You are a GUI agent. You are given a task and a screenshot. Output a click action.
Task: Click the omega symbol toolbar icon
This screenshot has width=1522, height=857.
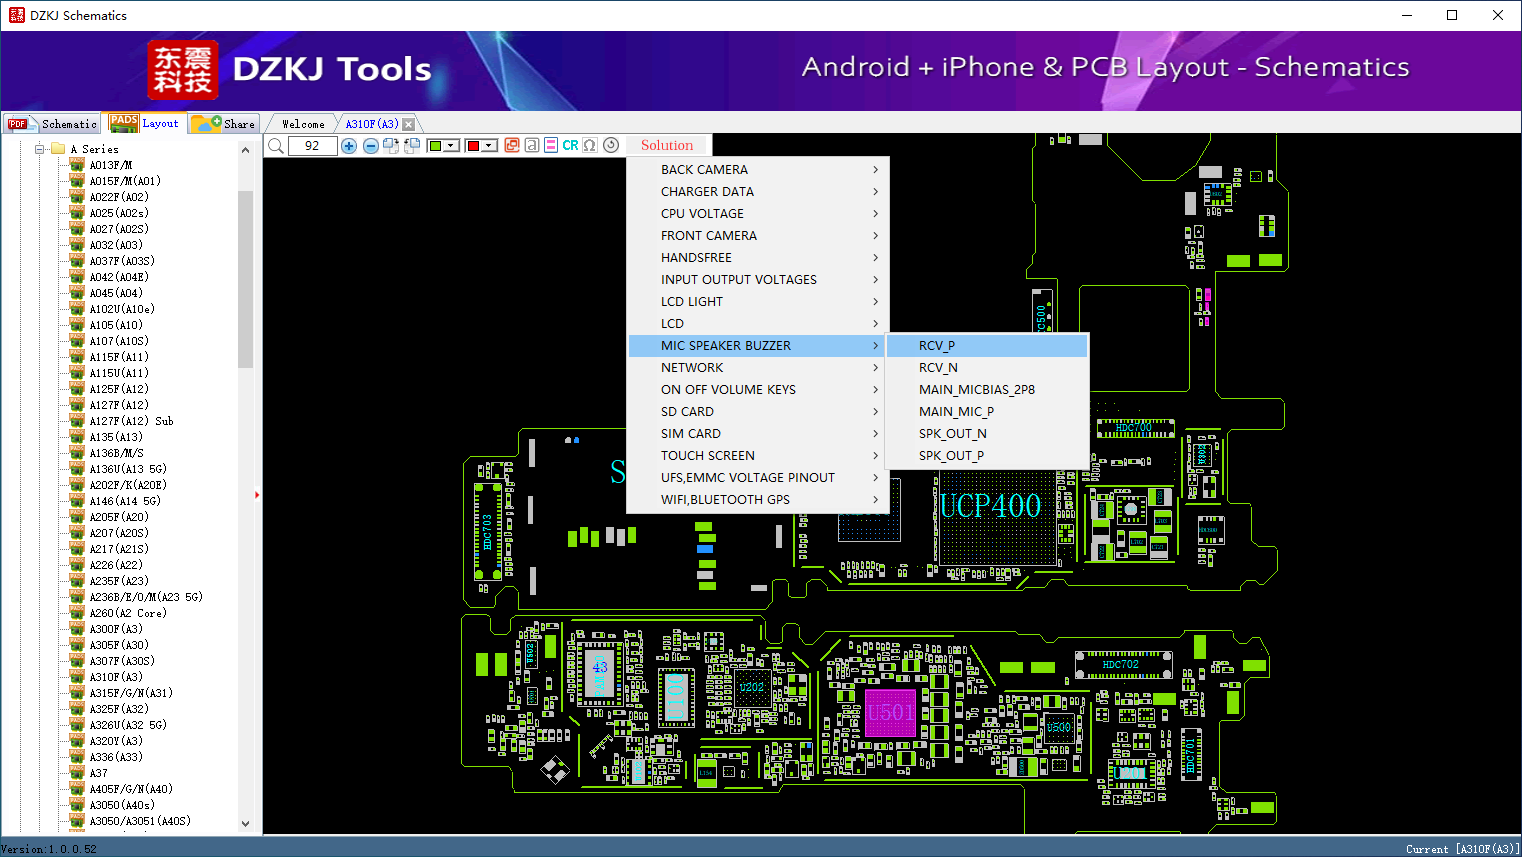[x=590, y=146]
